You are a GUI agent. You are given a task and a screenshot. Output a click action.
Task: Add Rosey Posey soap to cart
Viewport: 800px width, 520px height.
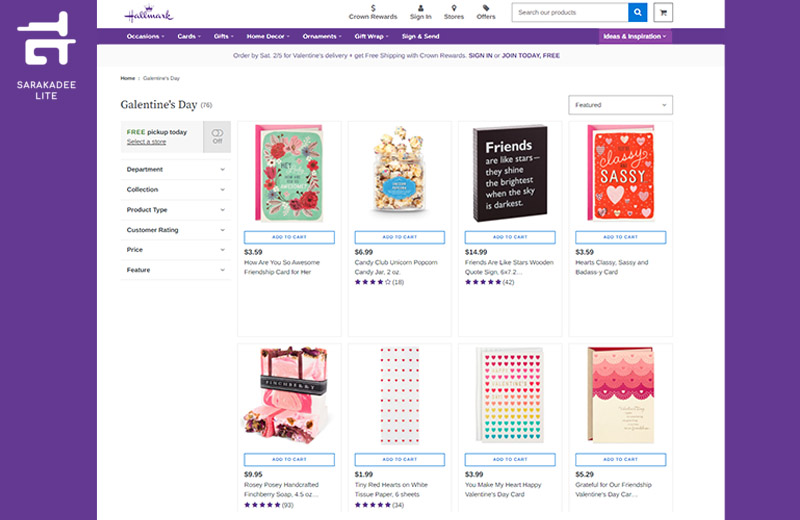289,460
